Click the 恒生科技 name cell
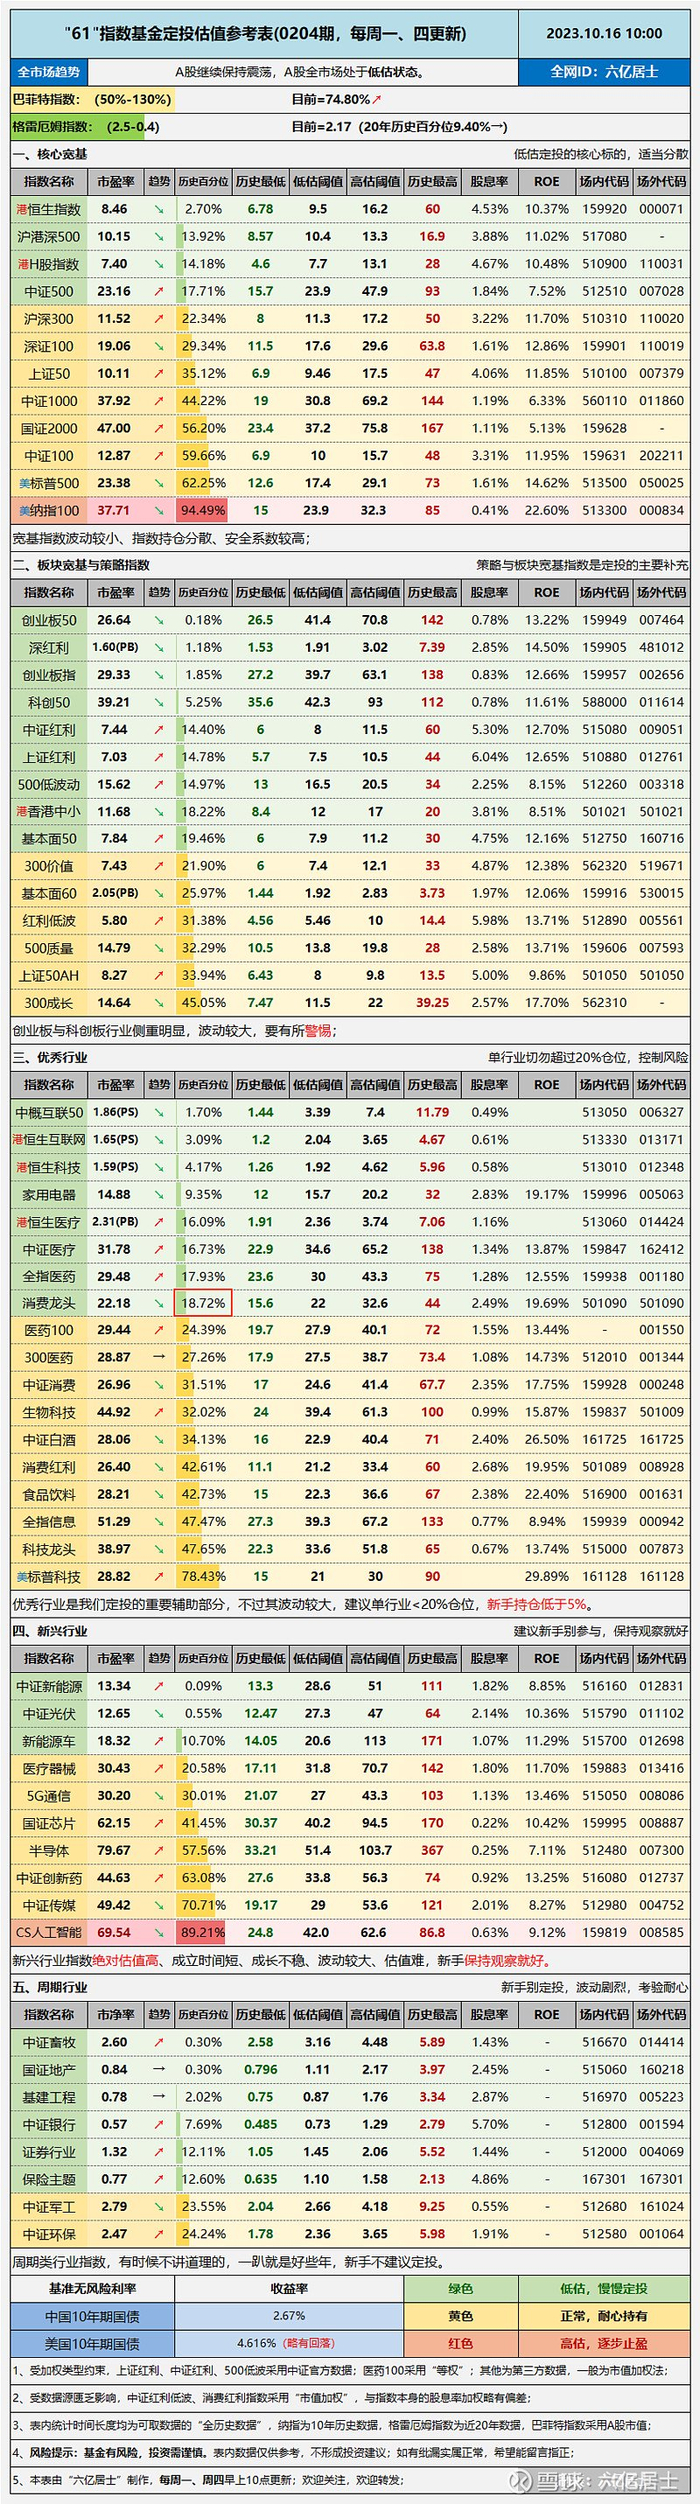 (49, 1166)
